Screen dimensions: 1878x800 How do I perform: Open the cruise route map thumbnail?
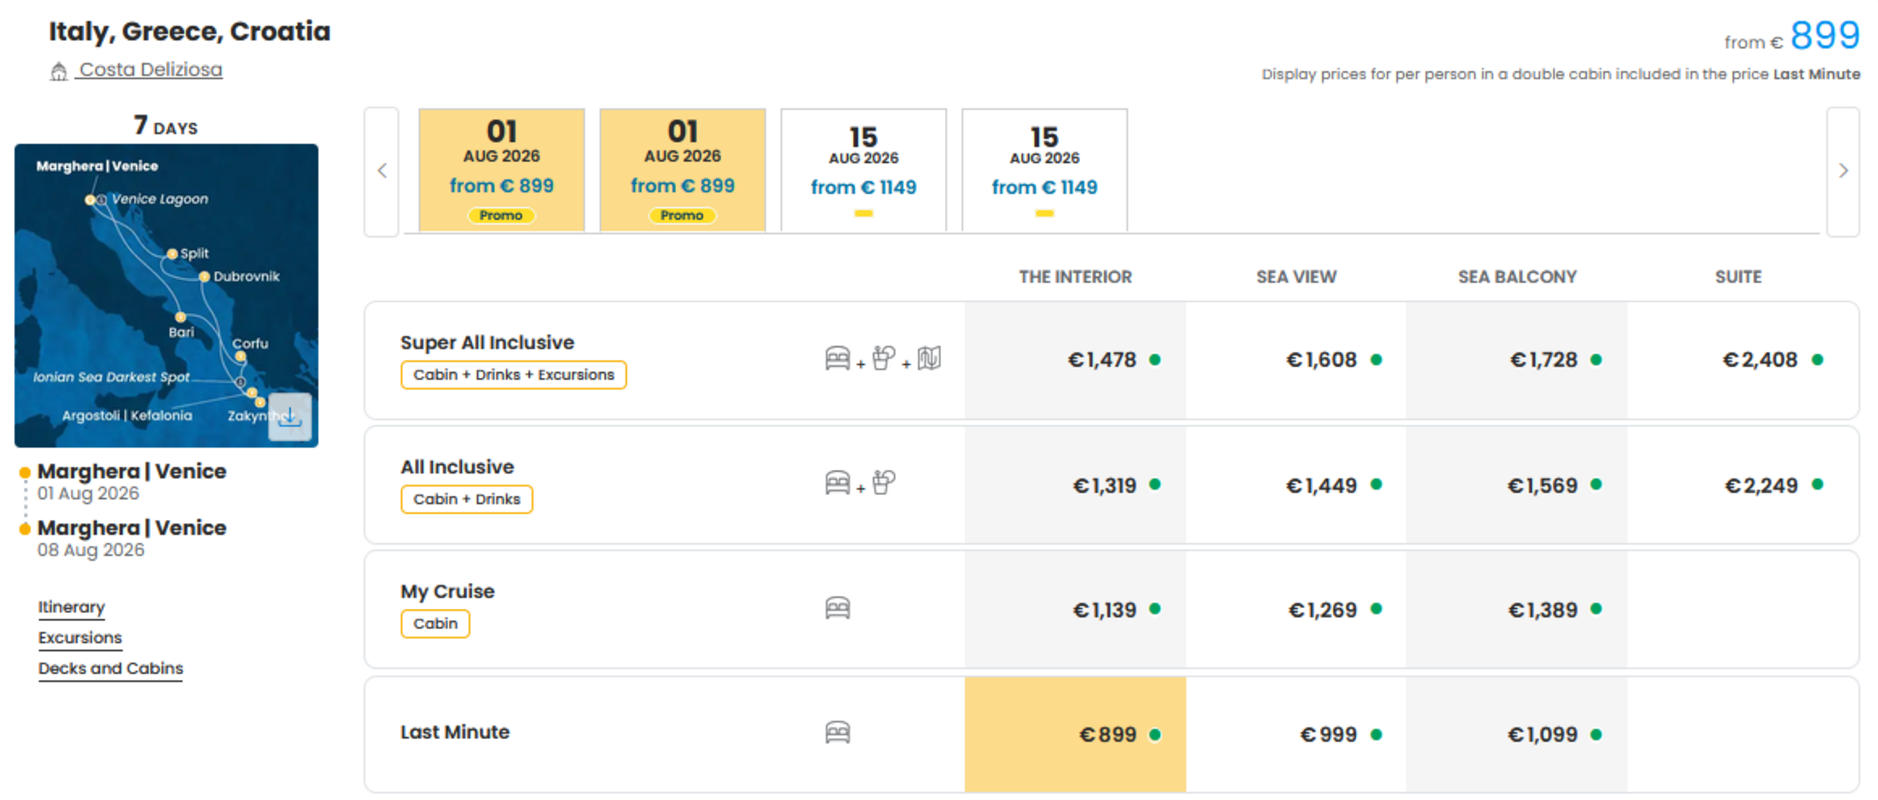pos(166,295)
